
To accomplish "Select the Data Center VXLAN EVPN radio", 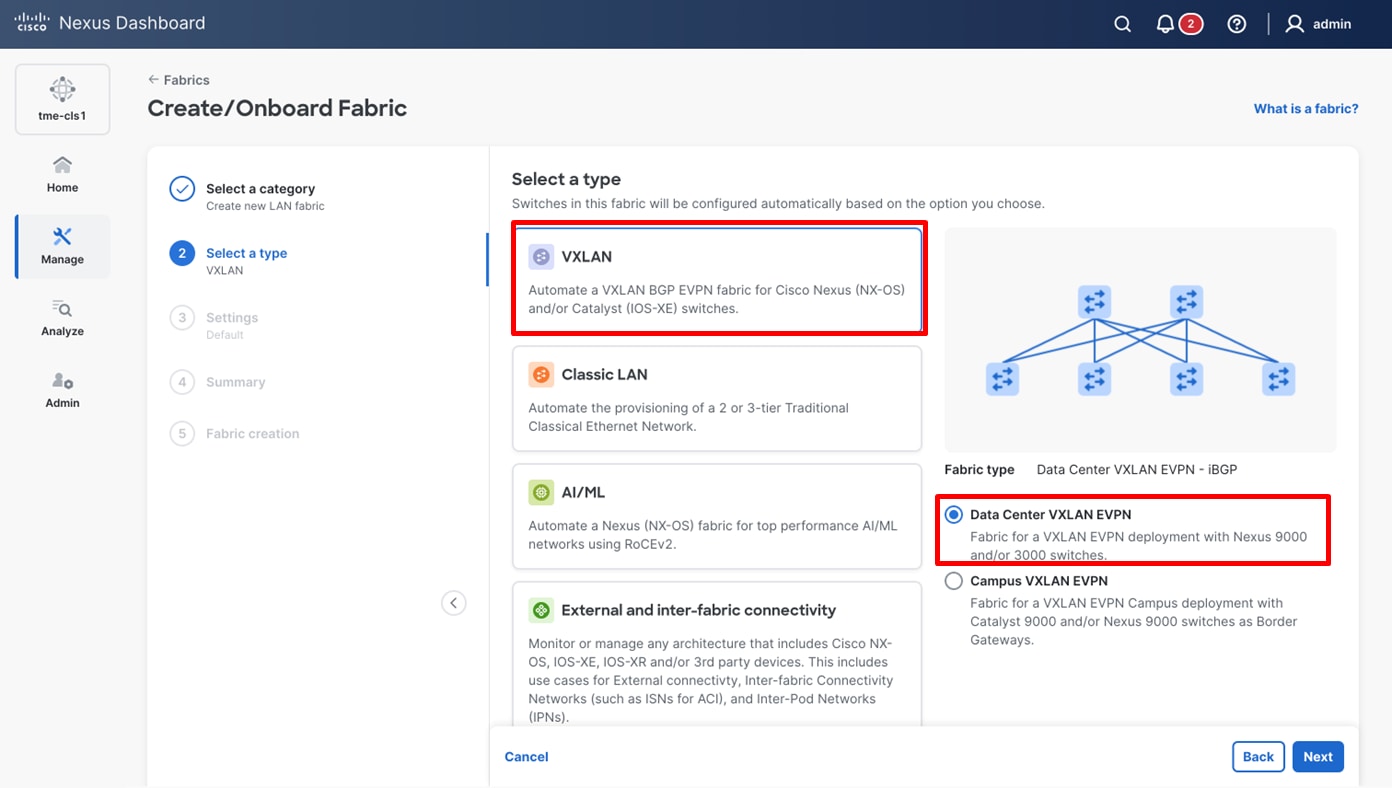I will click(954, 515).
